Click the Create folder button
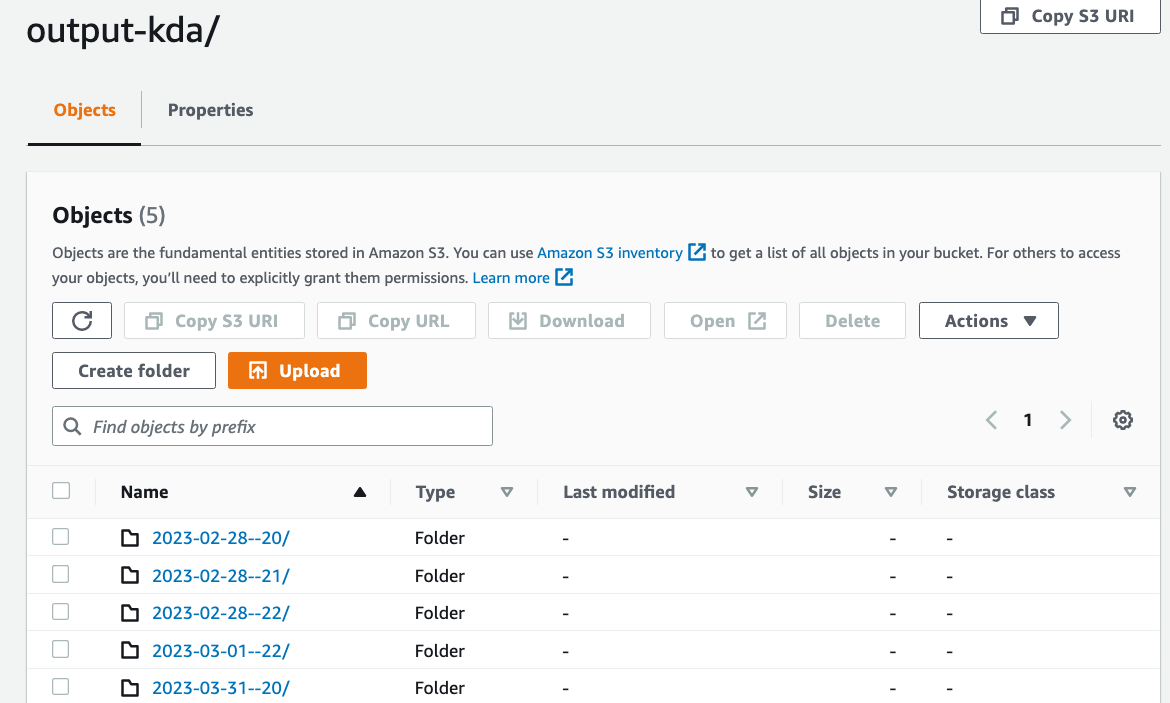 coord(133,370)
